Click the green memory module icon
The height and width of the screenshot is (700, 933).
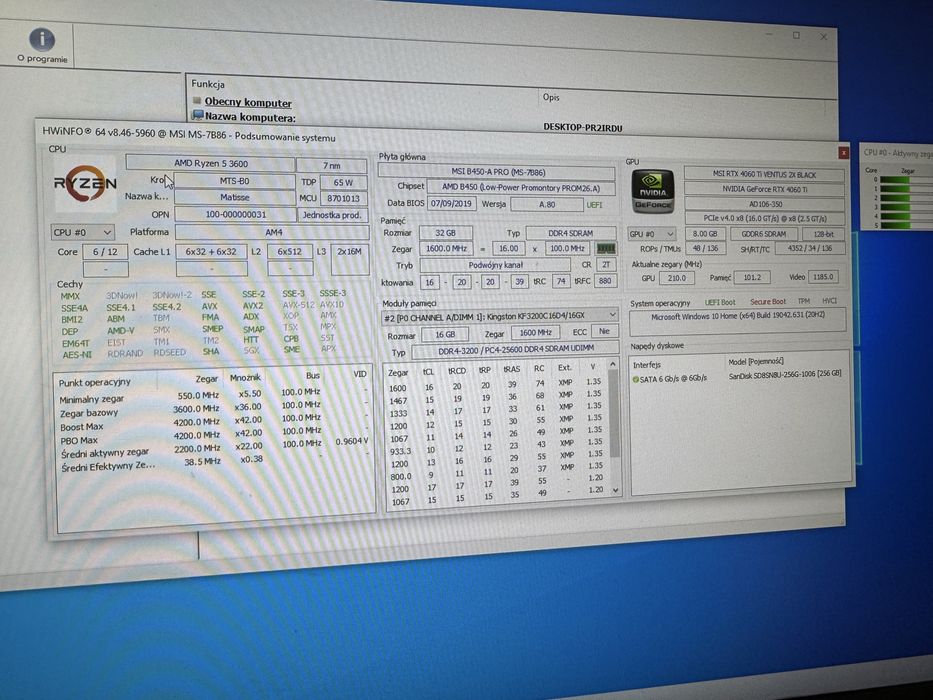606,248
